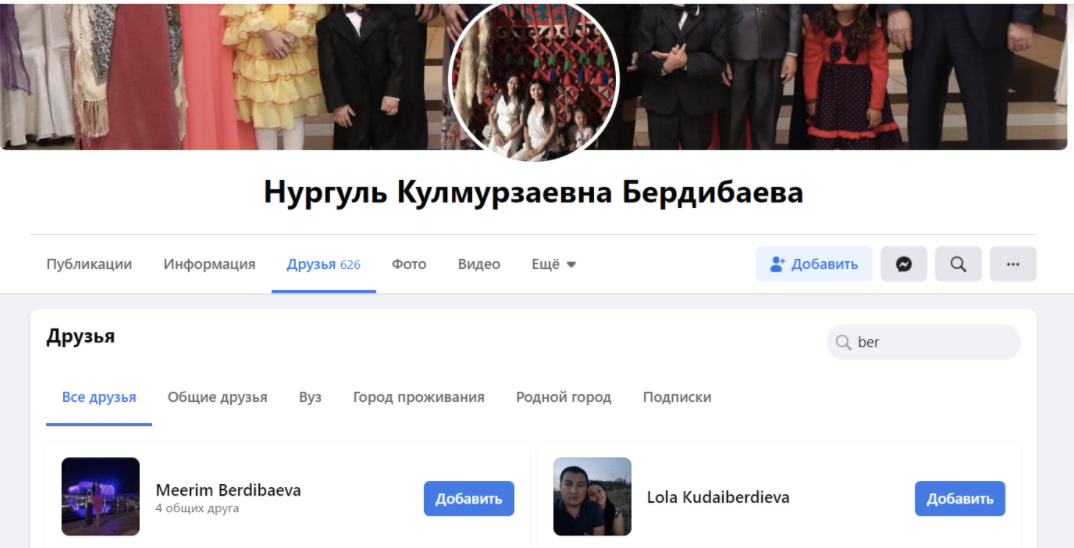Filter friends by Родной город
This screenshot has height=548, width=1074.
click(563, 397)
